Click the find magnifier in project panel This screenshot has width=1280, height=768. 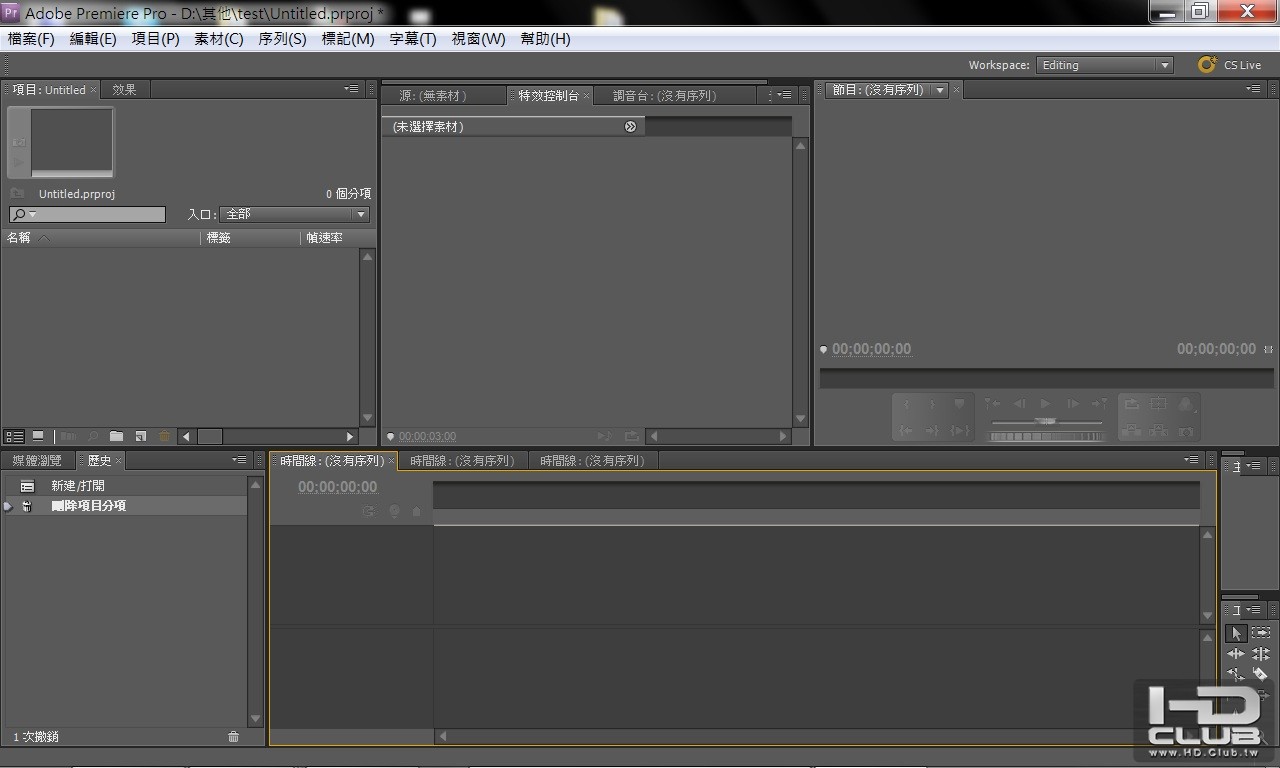click(x=93, y=437)
